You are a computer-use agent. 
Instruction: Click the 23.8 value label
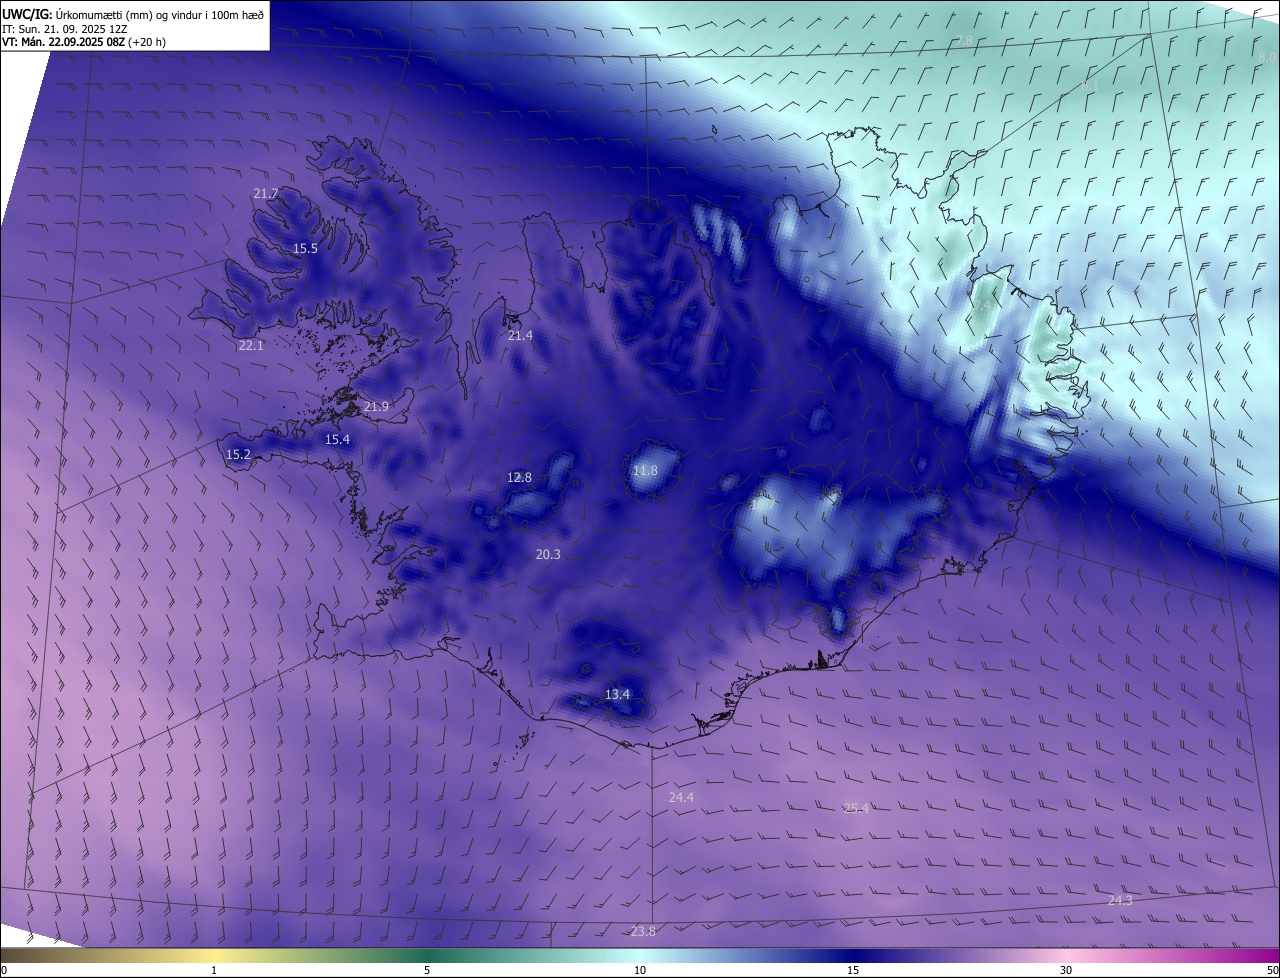pyautogui.click(x=643, y=931)
